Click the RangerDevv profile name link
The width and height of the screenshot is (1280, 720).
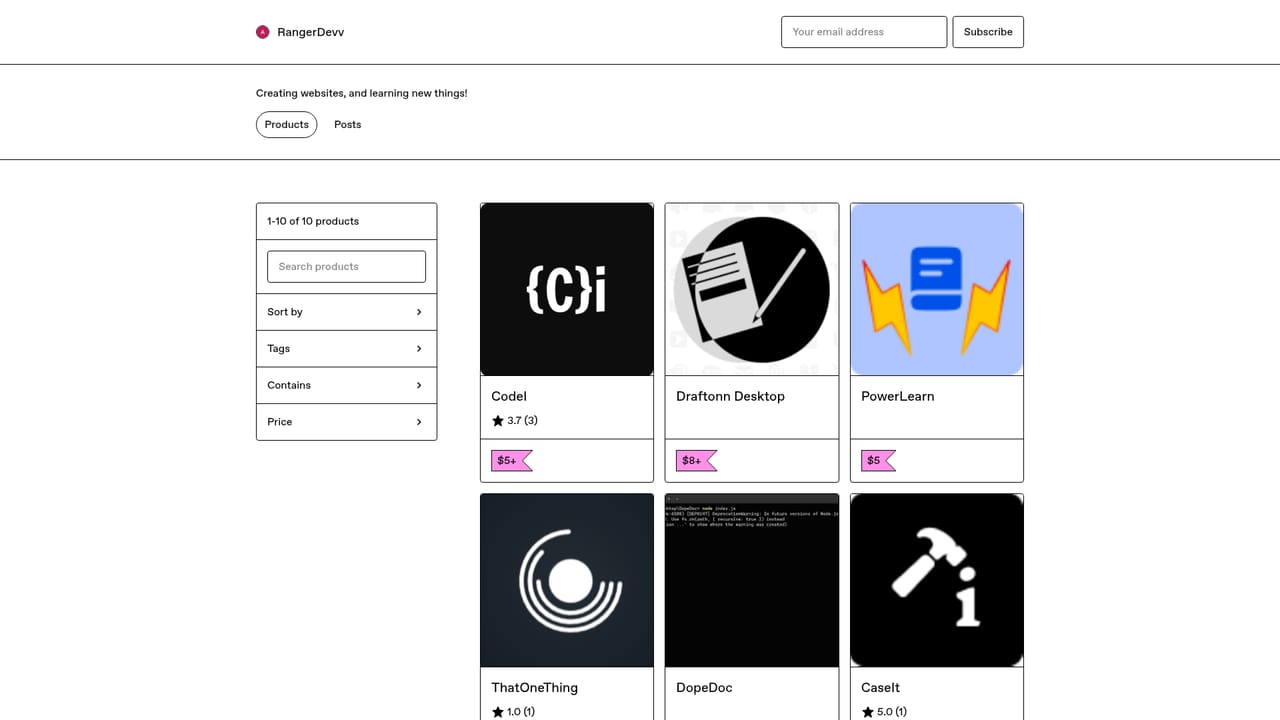pos(311,32)
